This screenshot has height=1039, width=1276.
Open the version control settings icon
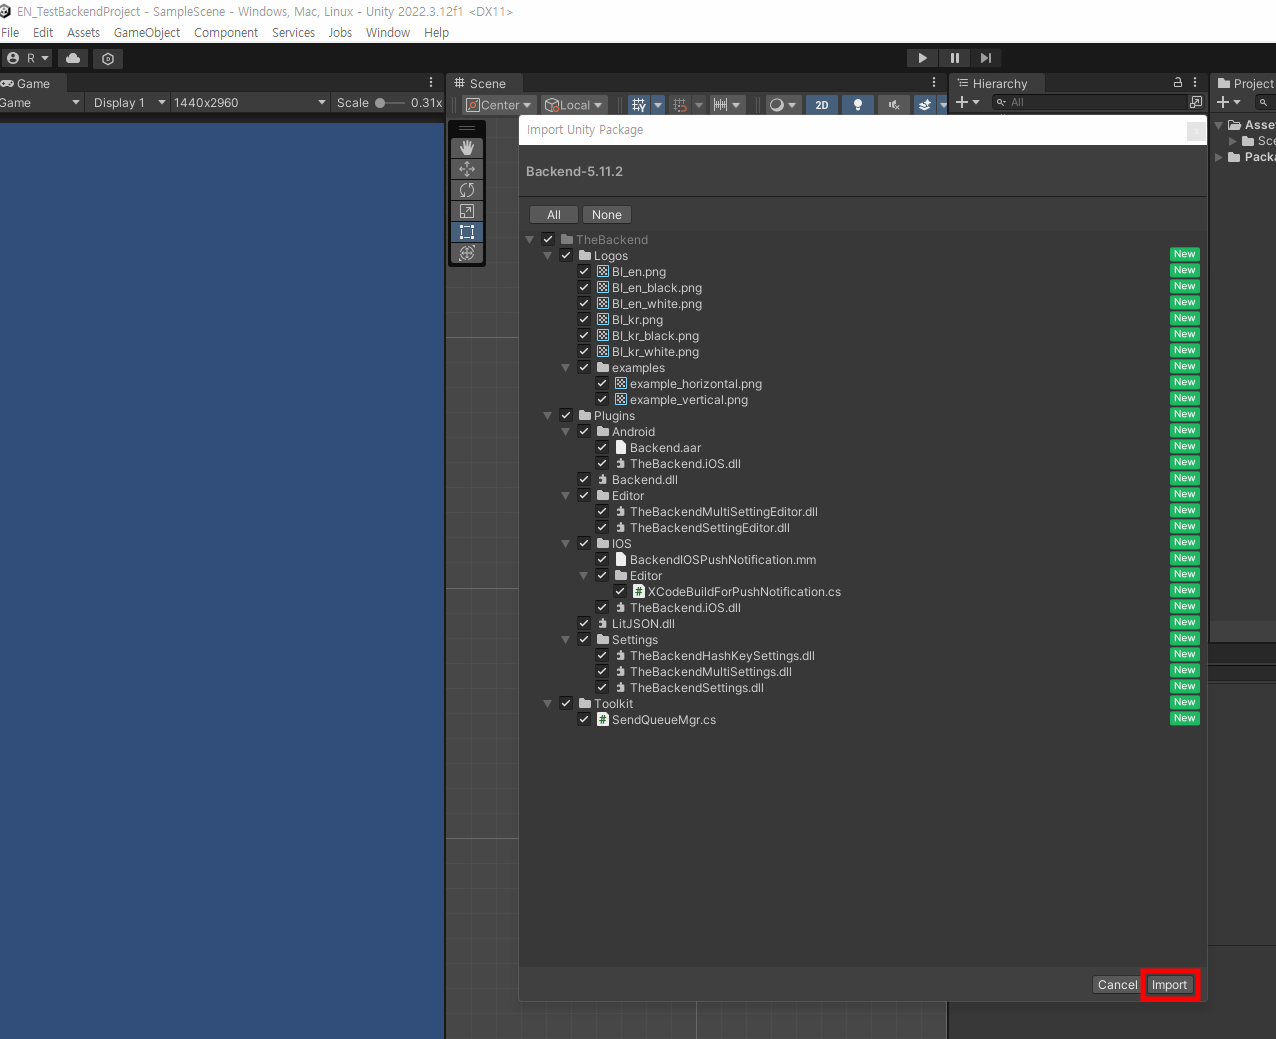(x=108, y=58)
